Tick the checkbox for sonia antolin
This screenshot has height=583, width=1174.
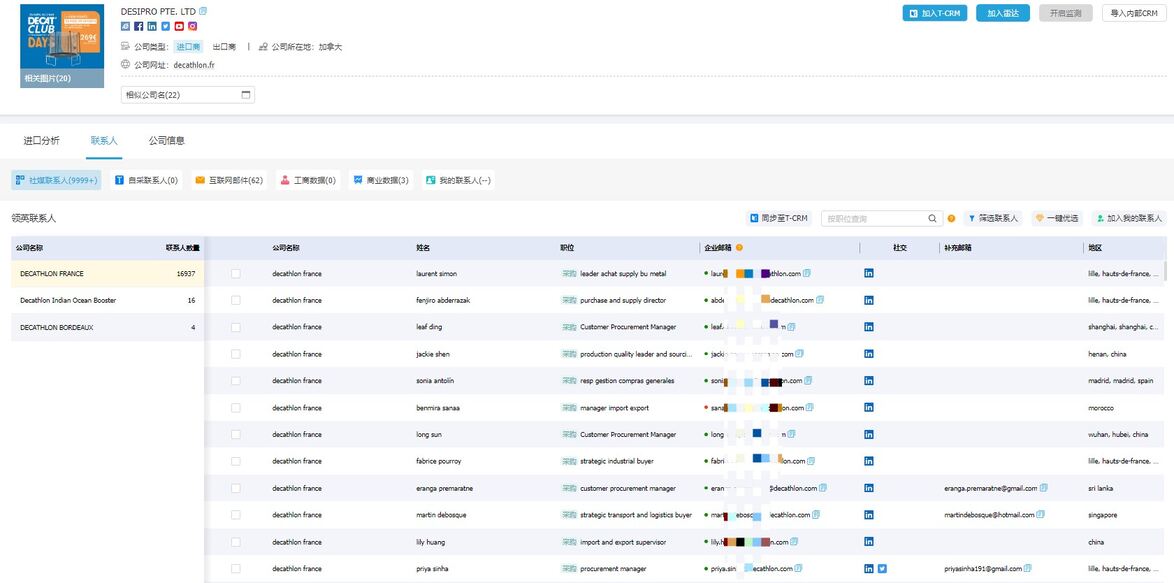point(236,381)
